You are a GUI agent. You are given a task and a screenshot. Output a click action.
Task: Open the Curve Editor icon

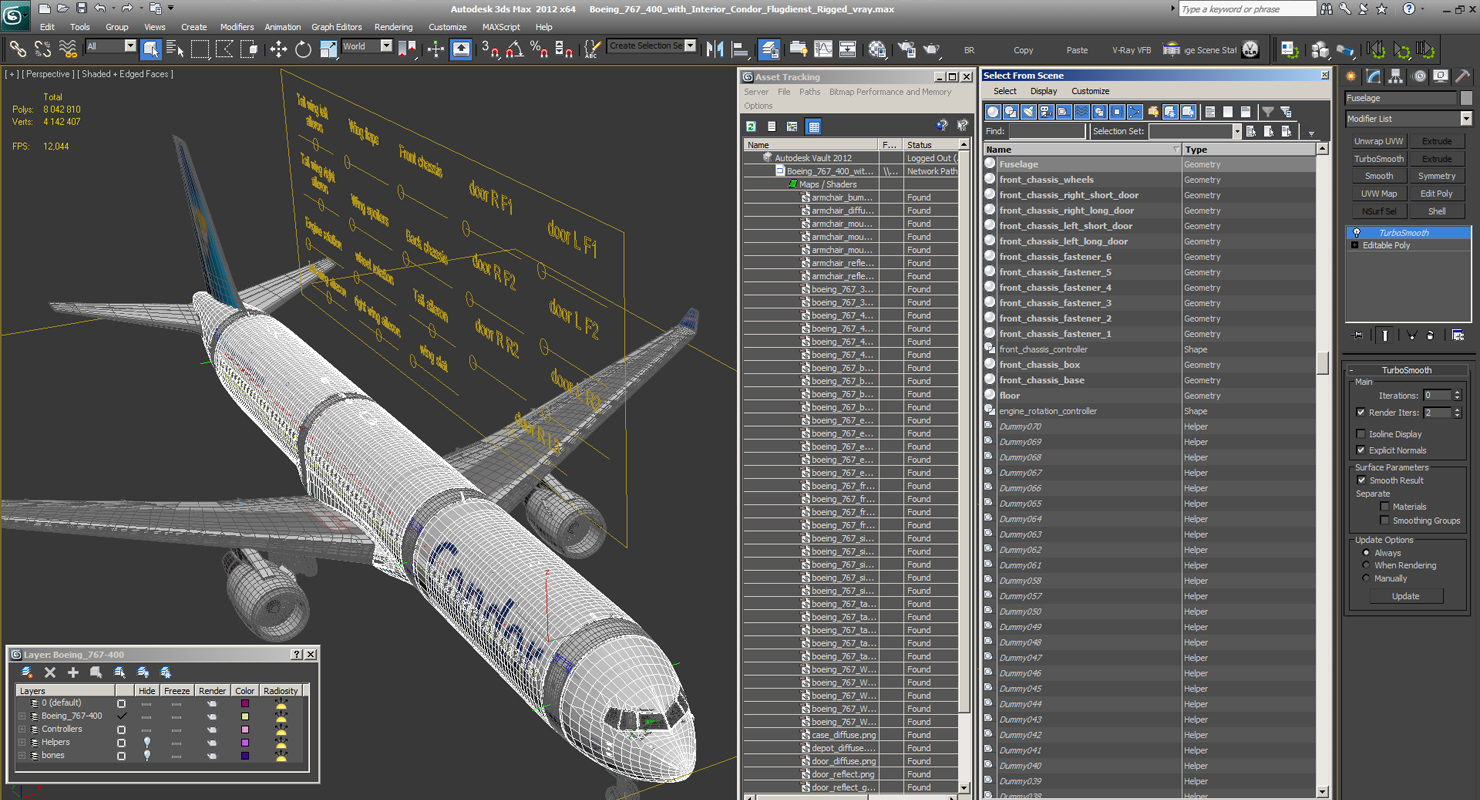pyautogui.click(x=823, y=49)
